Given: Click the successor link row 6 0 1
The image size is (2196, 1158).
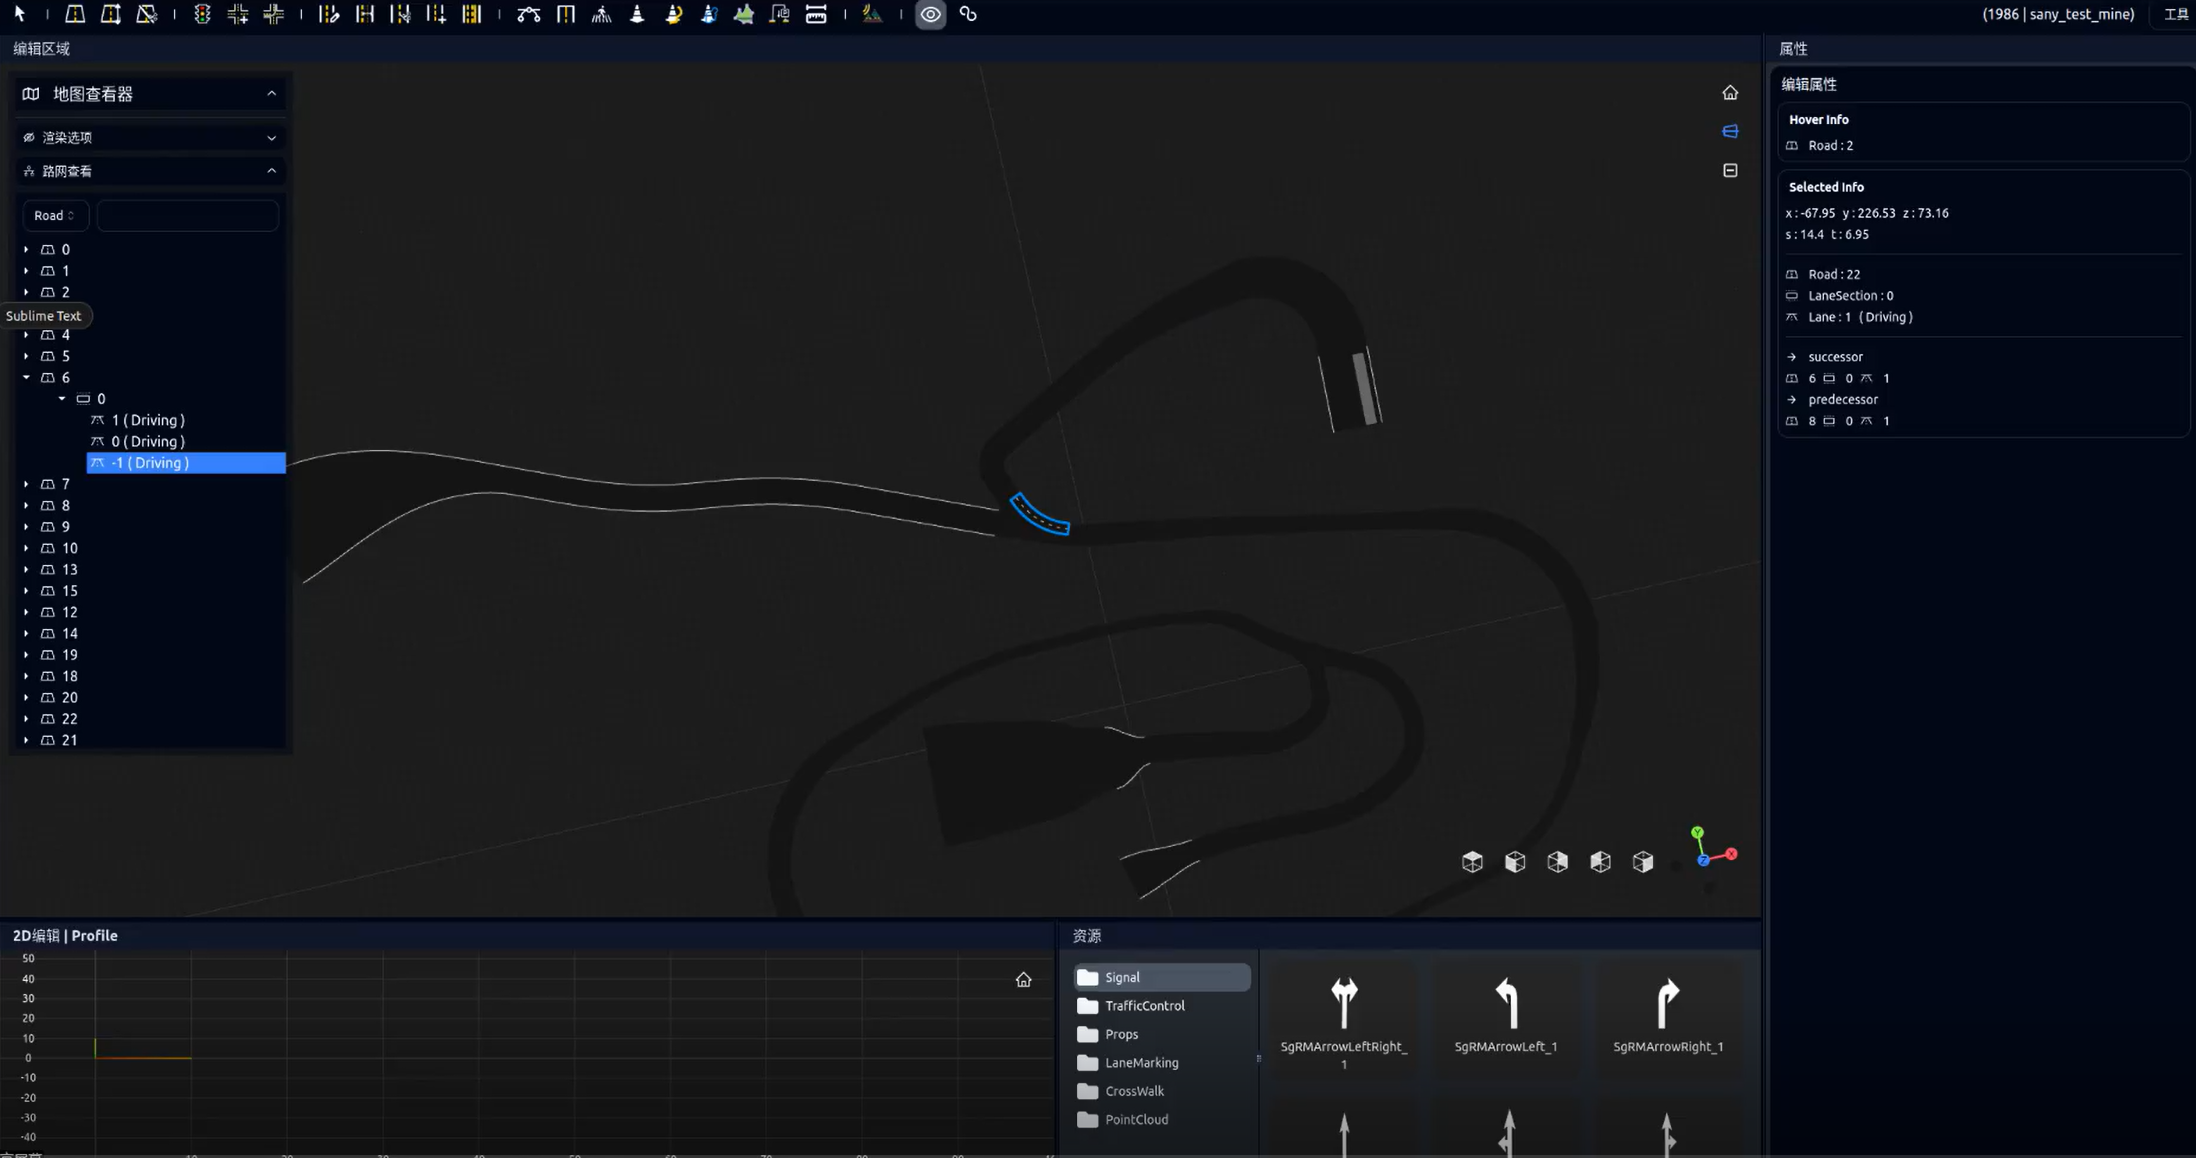Looking at the screenshot, I should (1838, 378).
